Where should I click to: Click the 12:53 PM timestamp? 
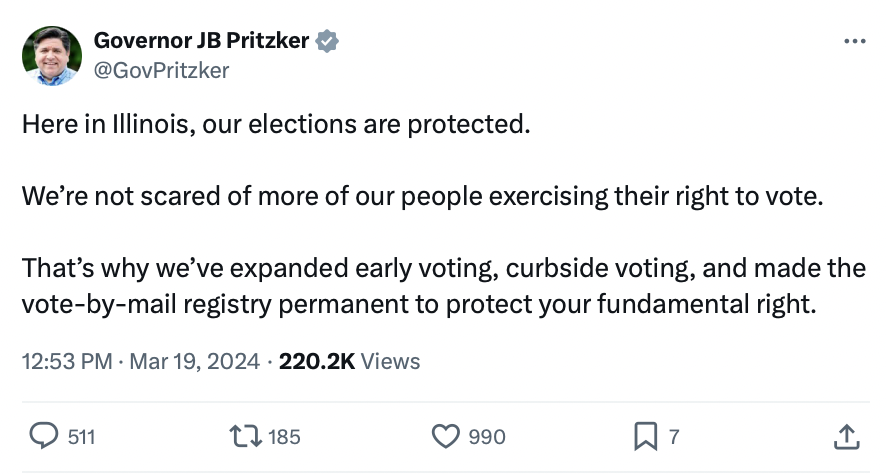66,361
